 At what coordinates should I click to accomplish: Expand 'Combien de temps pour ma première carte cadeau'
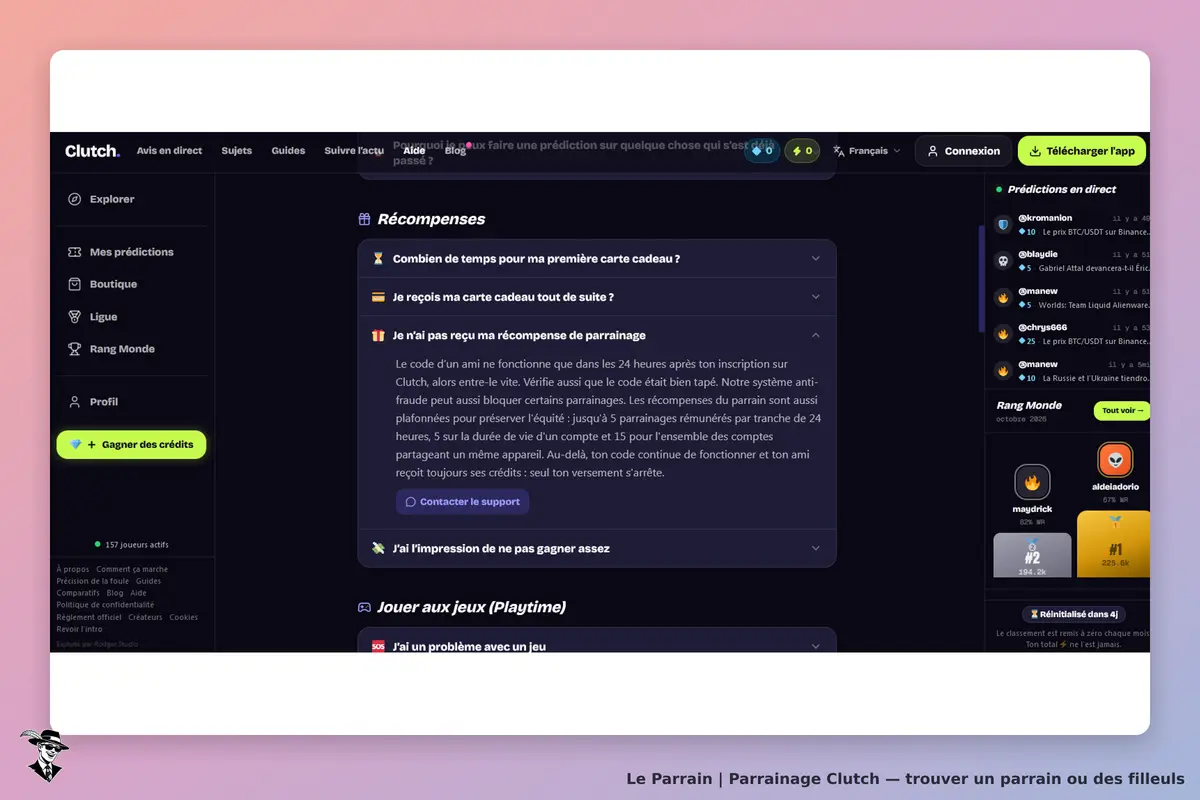[x=597, y=258]
